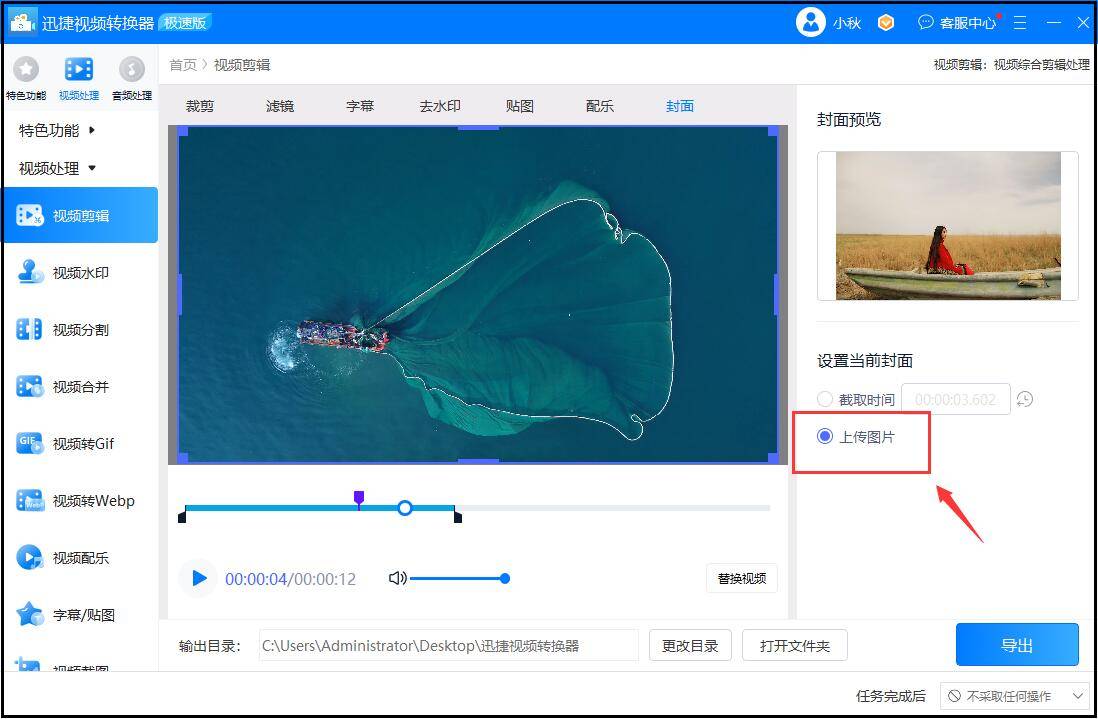Image resolution: width=1098 pixels, height=719 pixels.
Task: Select the 上传图片 radio button
Action: (824, 435)
